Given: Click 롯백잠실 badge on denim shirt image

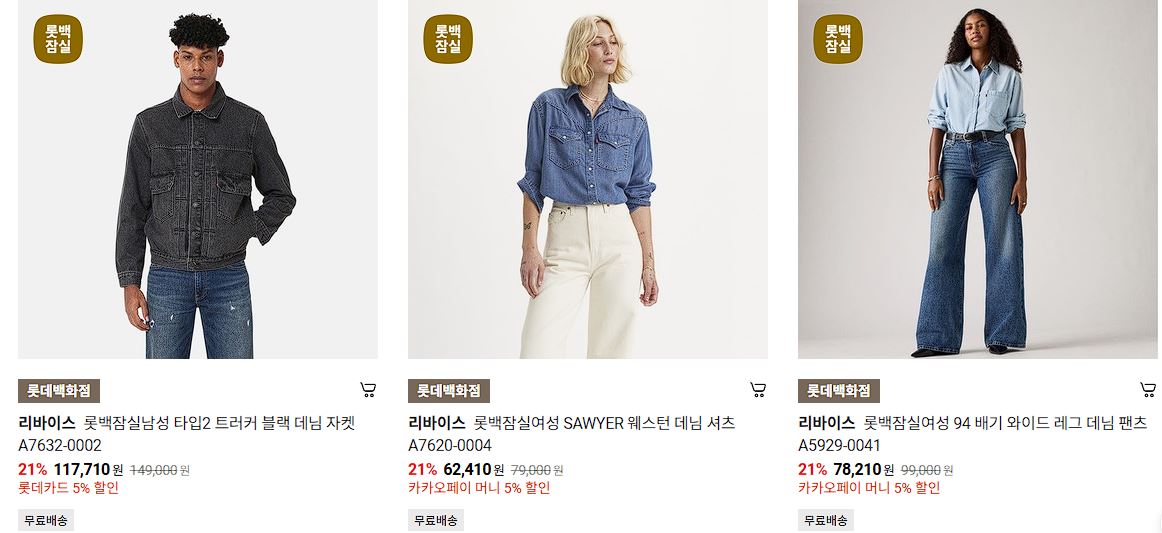Looking at the screenshot, I should 448,39.
